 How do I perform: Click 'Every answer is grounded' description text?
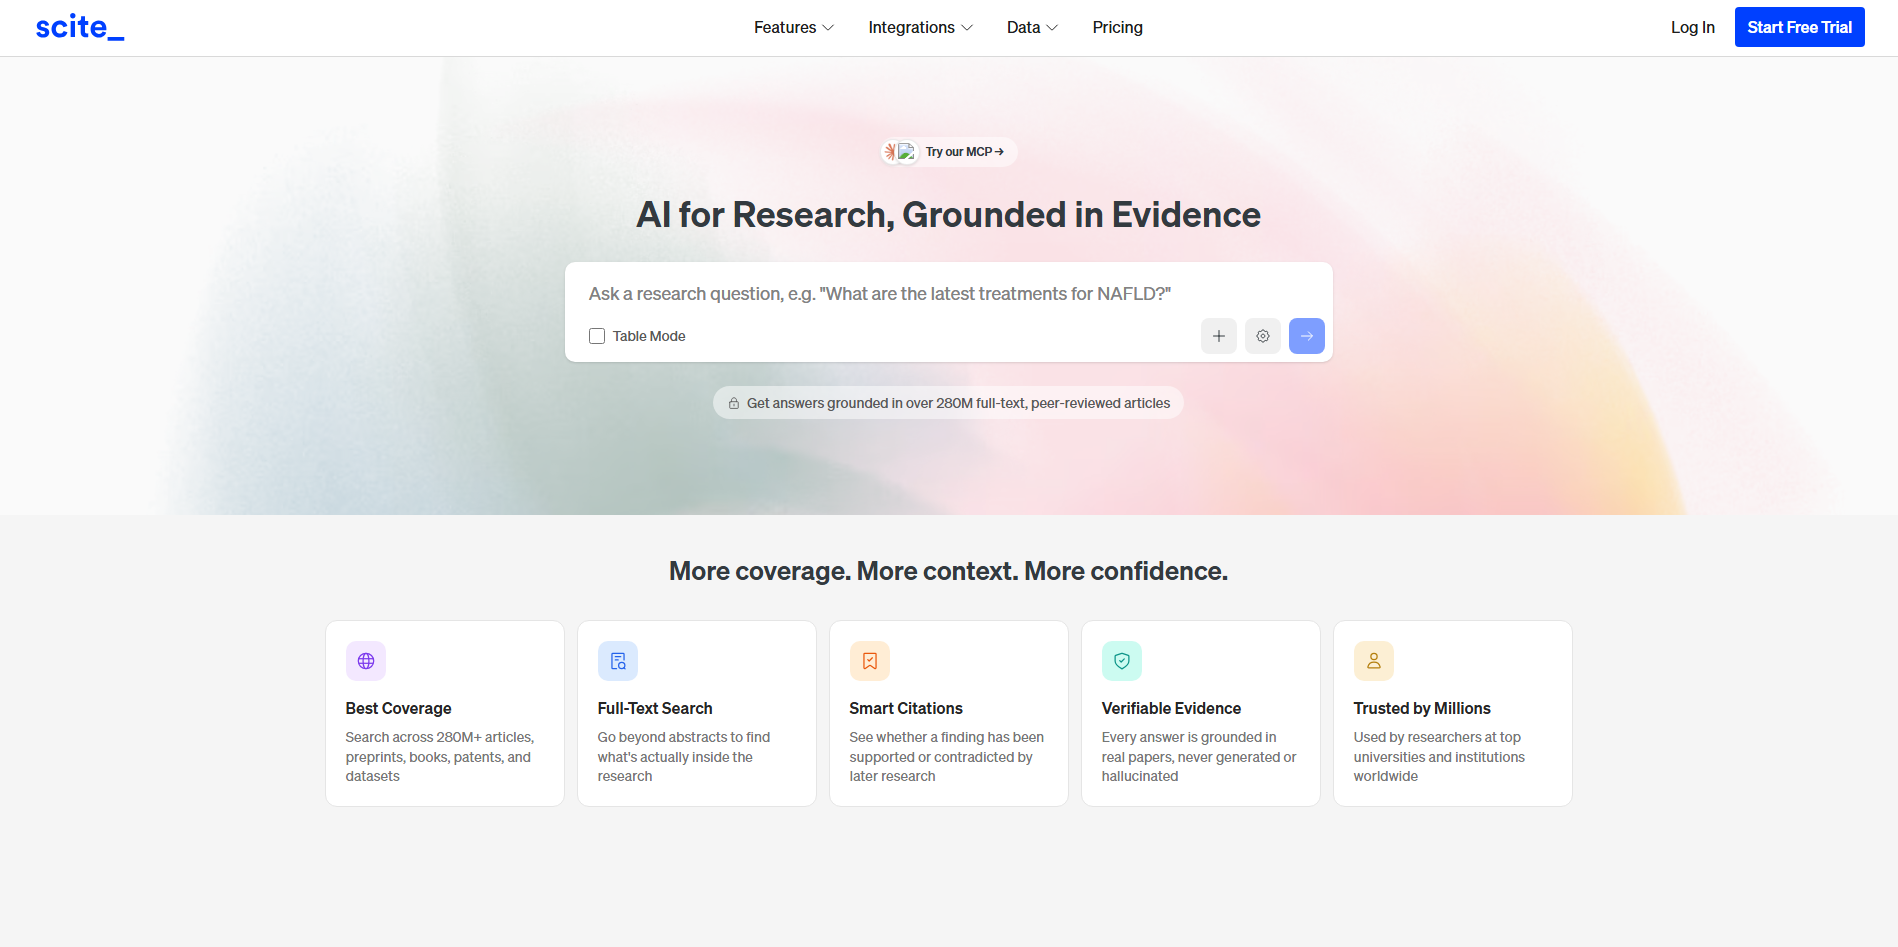tap(1199, 757)
